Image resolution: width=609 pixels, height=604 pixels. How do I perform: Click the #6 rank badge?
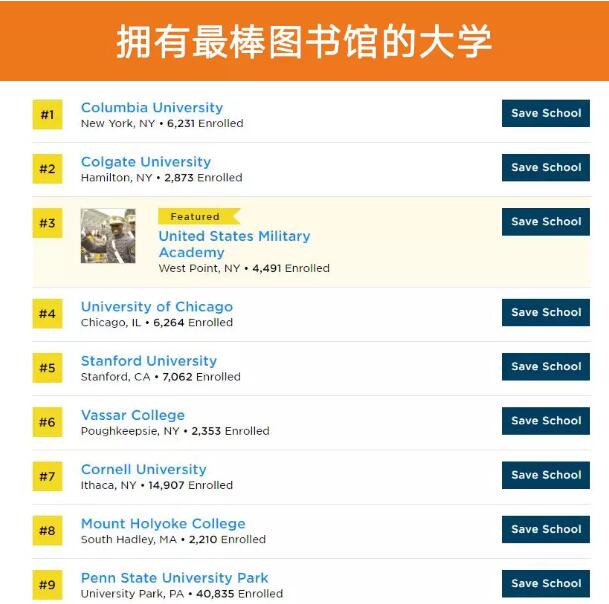pos(47,422)
